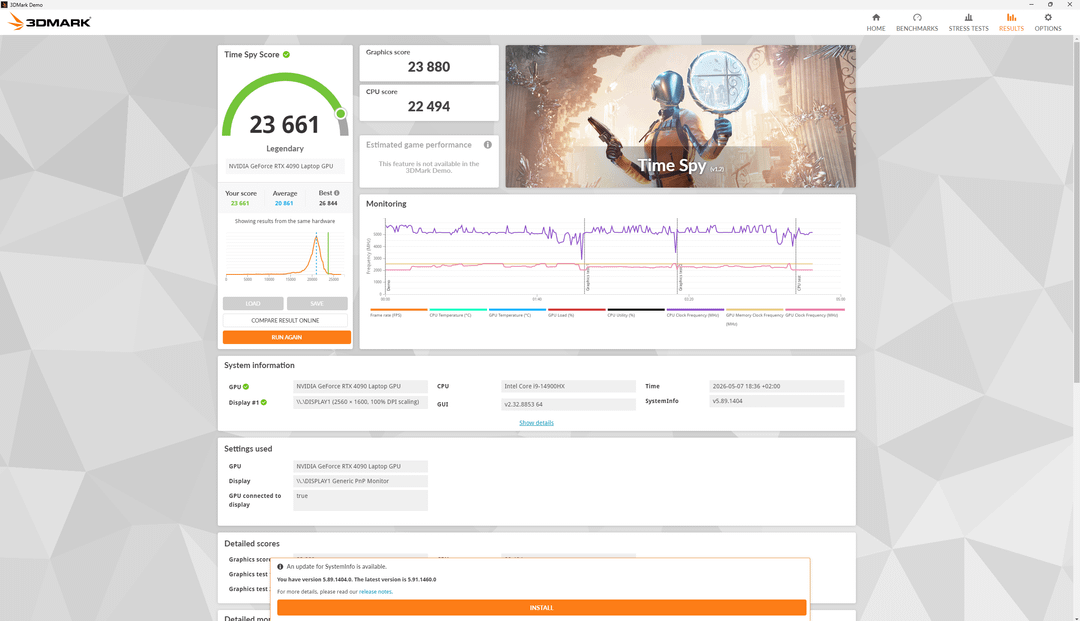
Task: Open the Options gear icon
Action: point(1048,18)
